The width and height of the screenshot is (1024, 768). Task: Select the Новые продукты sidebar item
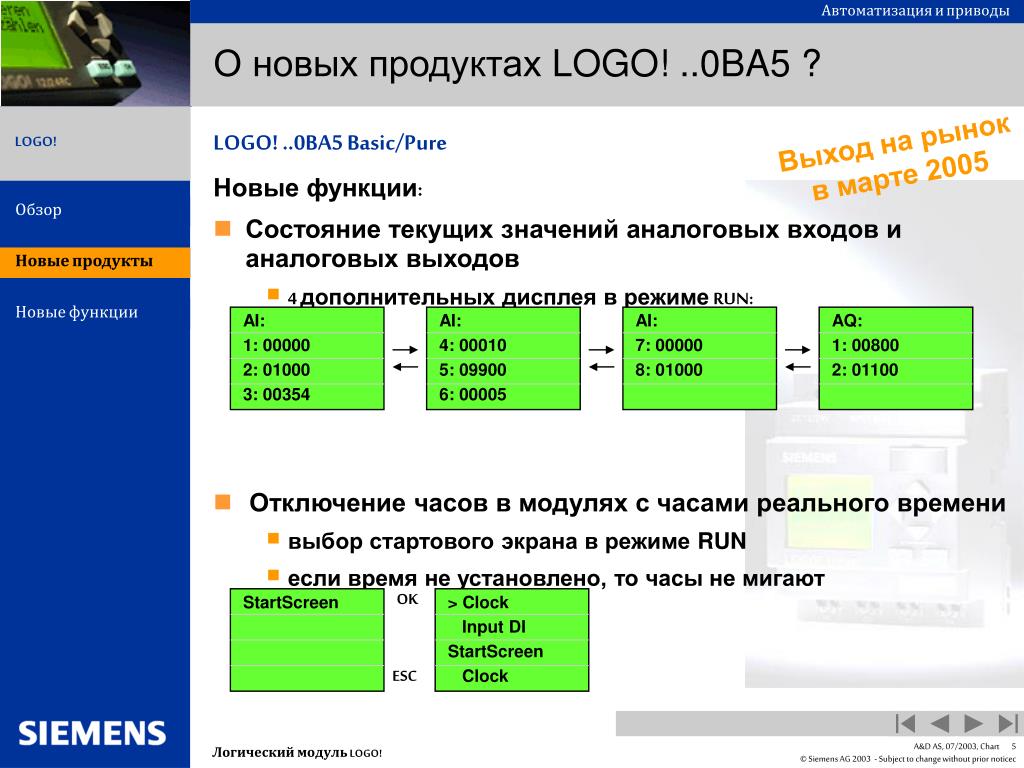(95, 262)
